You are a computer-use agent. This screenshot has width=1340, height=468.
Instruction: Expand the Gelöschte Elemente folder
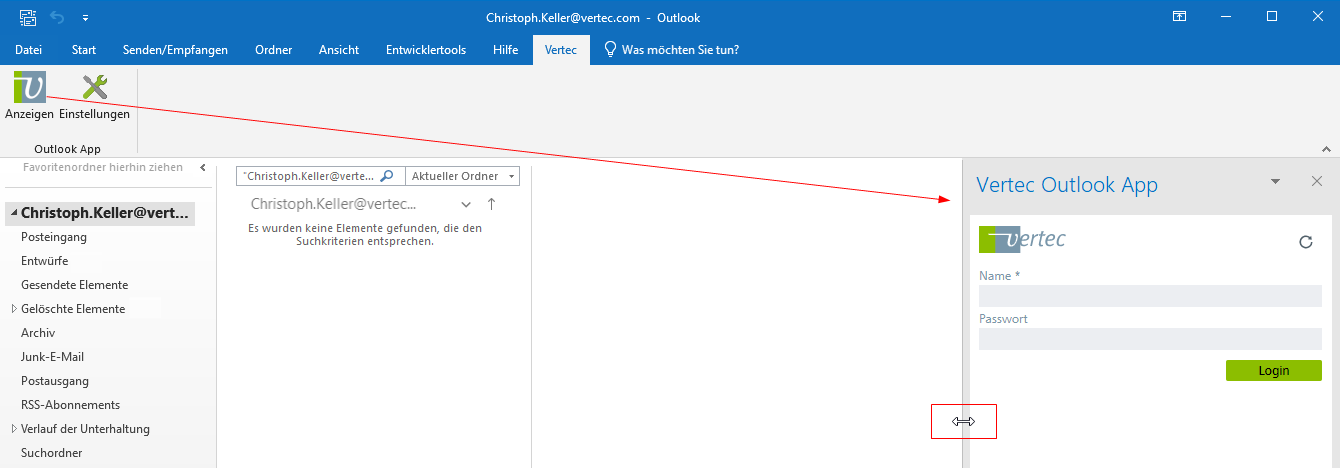tap(14, 309)
